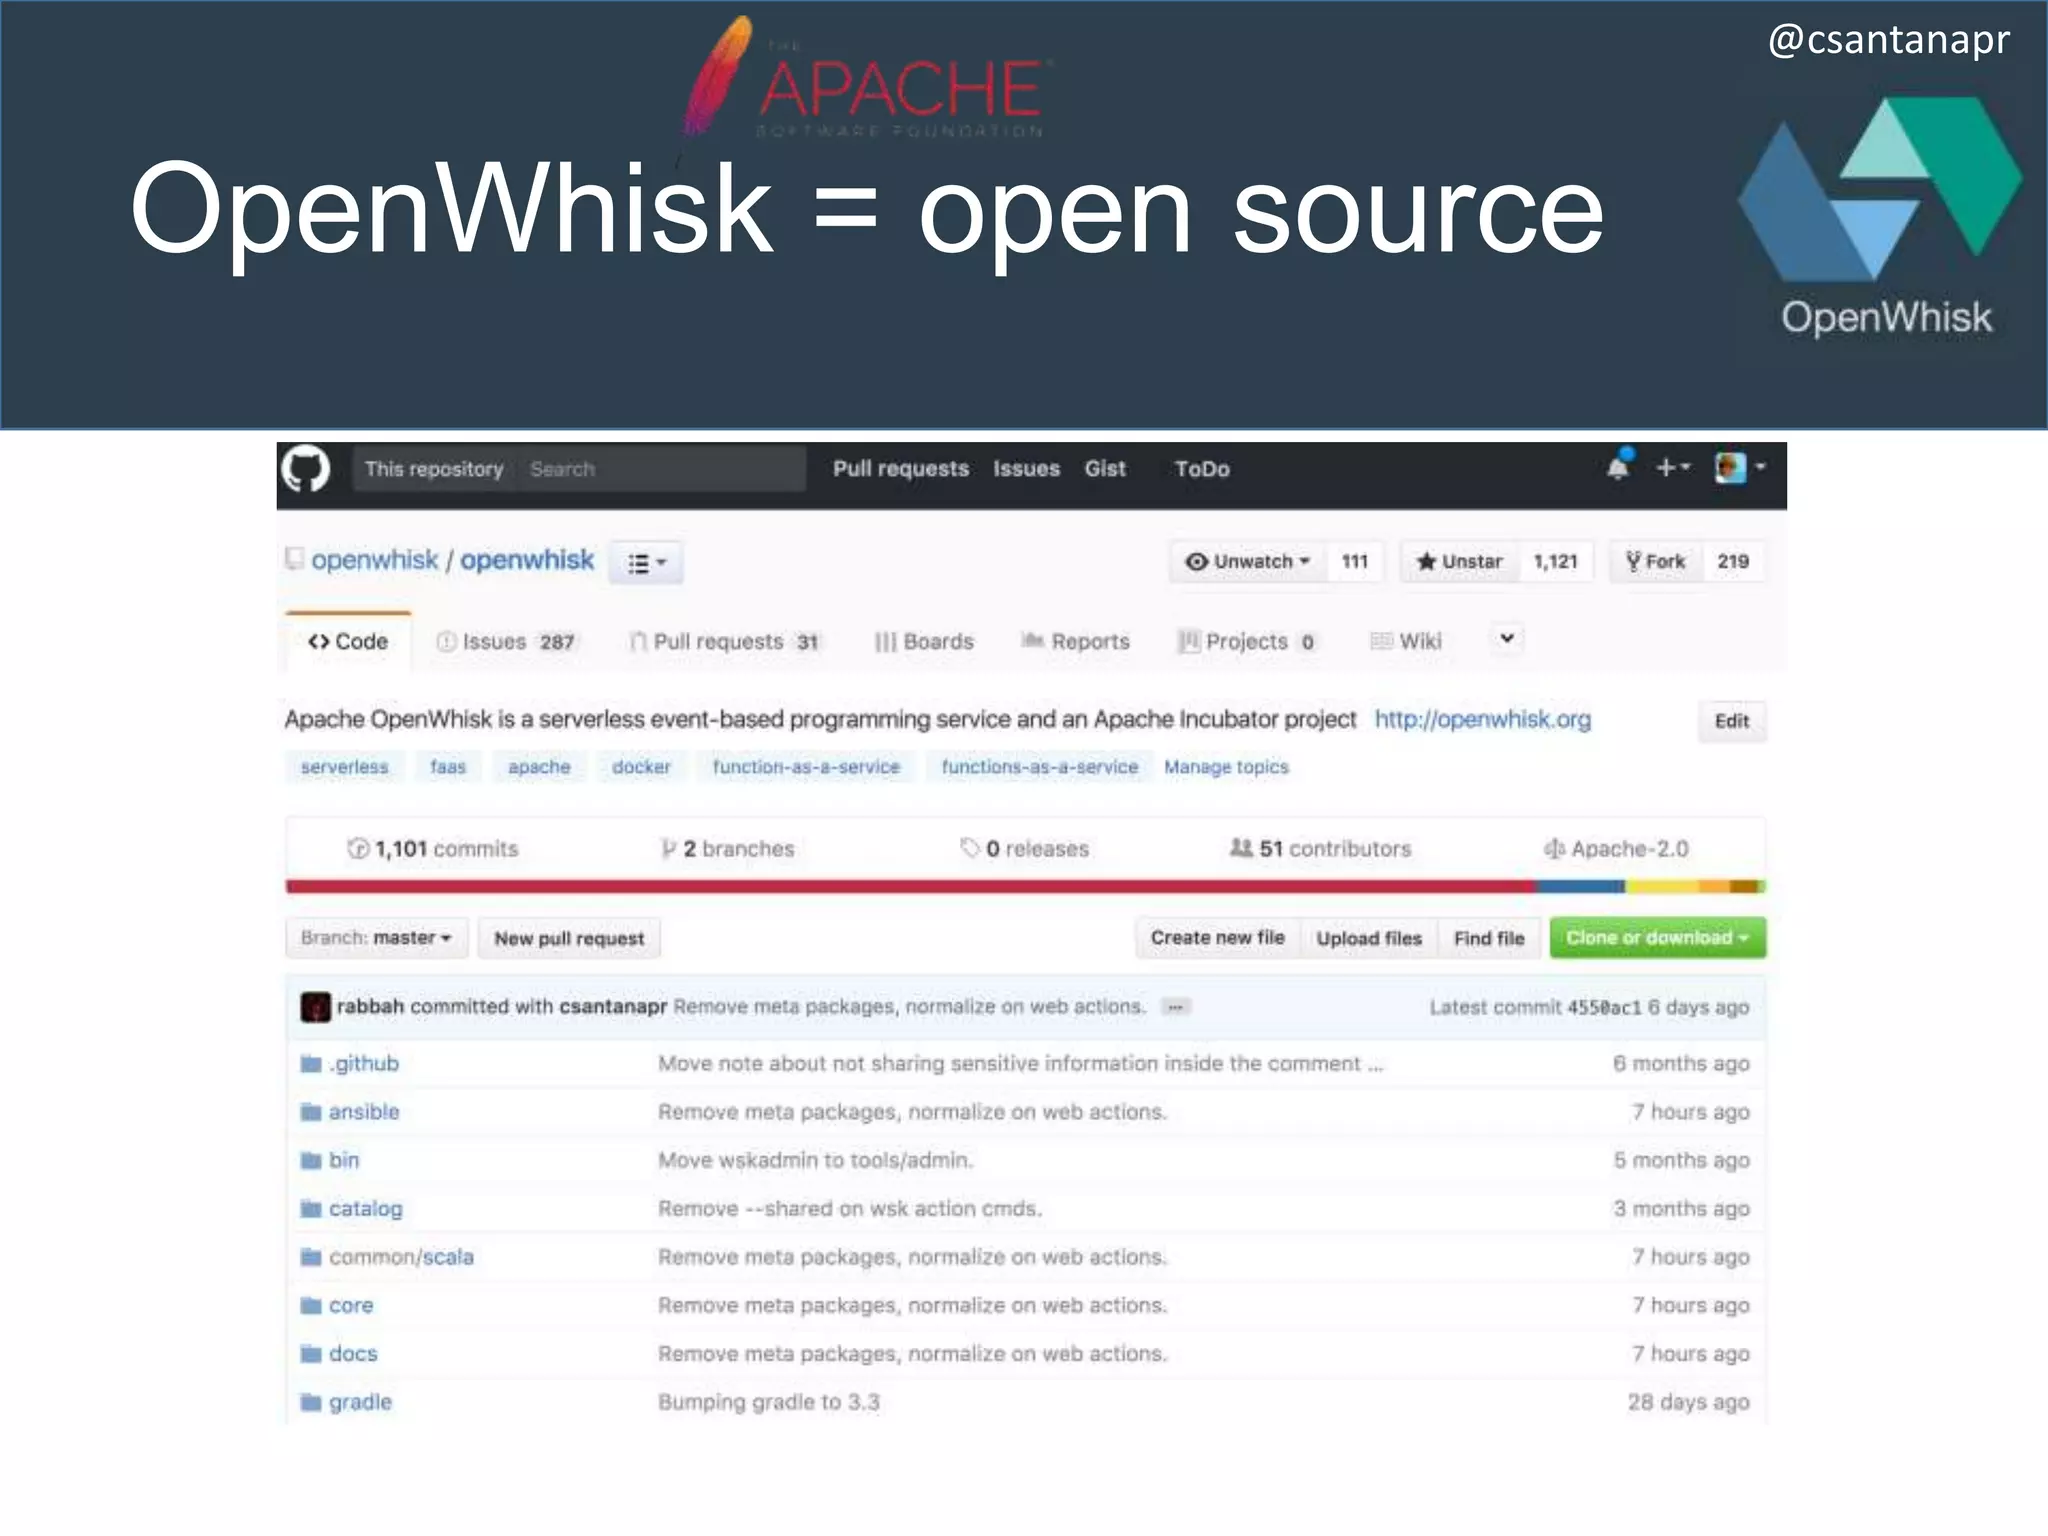Image resolution: width=2048 pixels, height=1536 pixels.
Task: Open the catalog folder
Action: pos(366,1209)
